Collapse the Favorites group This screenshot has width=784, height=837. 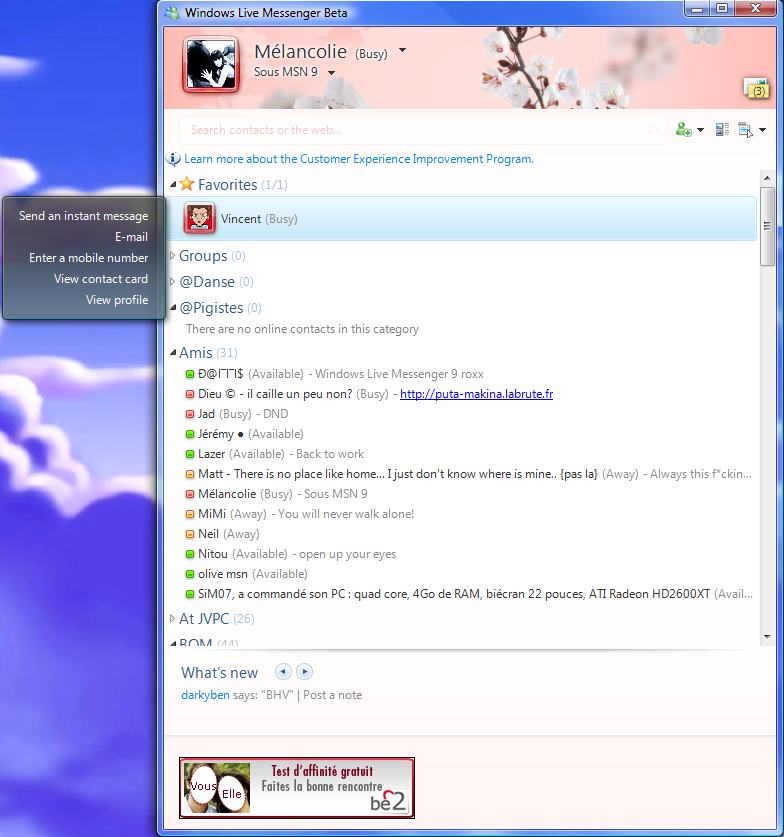173,184
